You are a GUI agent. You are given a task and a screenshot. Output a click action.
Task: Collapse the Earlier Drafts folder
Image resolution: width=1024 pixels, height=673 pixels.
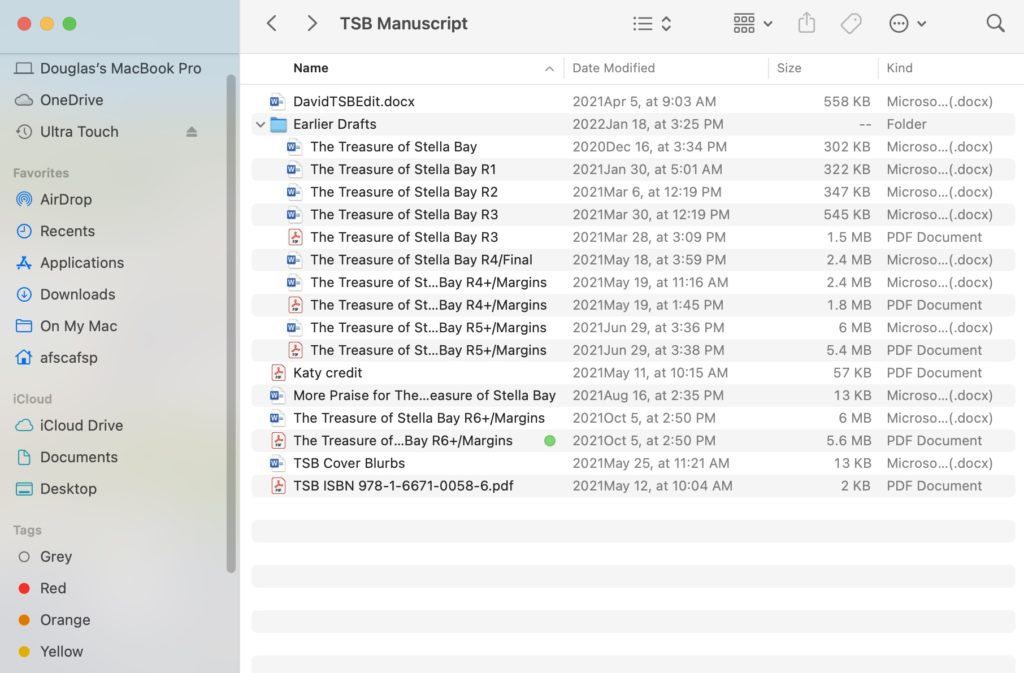point(260,124)
